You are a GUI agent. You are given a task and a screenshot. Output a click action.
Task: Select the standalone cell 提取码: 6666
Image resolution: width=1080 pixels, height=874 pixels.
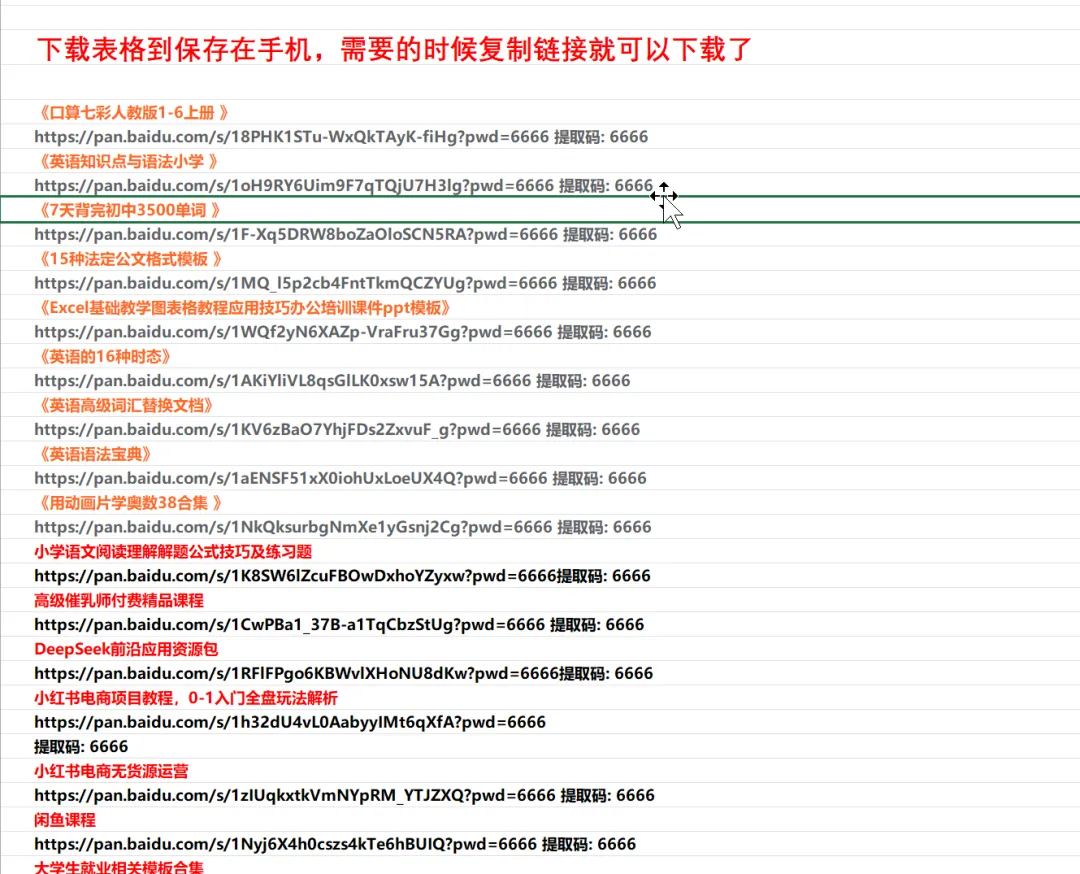(81, 747)
